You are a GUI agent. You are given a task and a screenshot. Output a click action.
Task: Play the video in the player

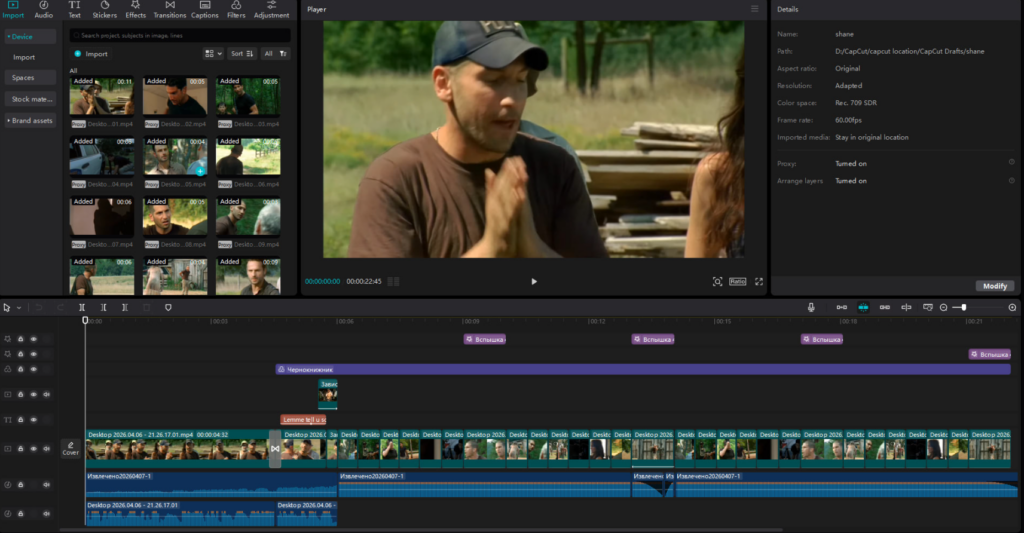click(x=534, y=282)
